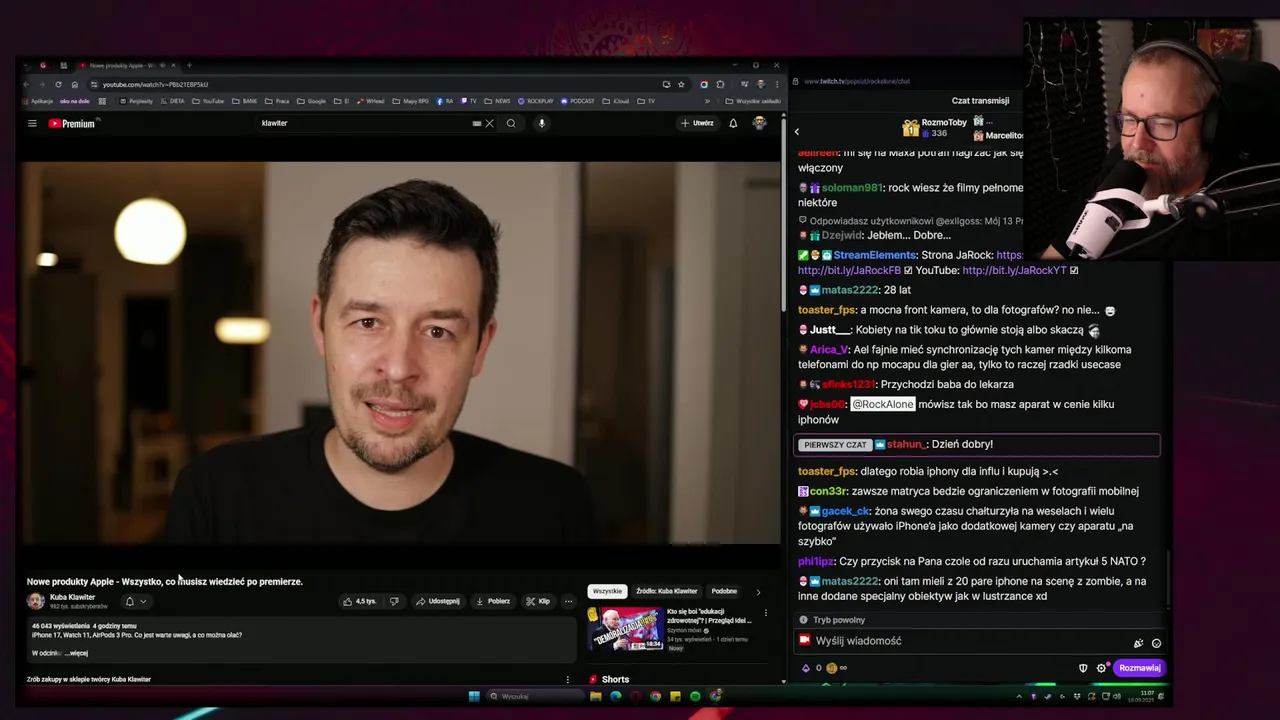Open browser home page icon
1280x720 pixels.
coord(74,84)
